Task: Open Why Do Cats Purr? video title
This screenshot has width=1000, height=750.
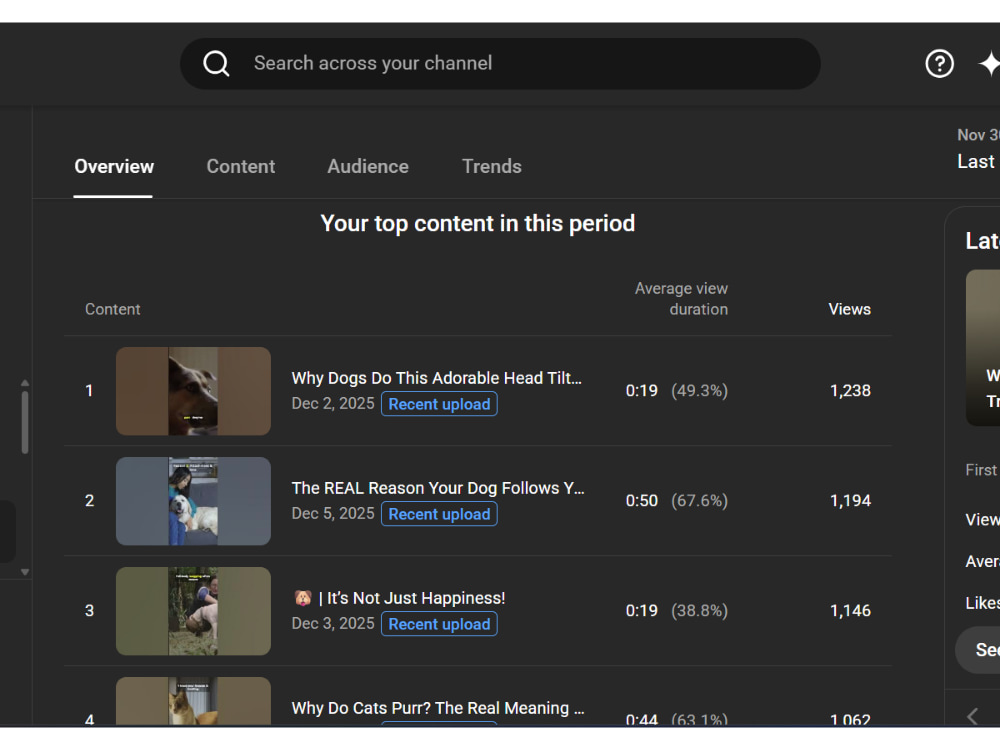Action: [438, 708]
